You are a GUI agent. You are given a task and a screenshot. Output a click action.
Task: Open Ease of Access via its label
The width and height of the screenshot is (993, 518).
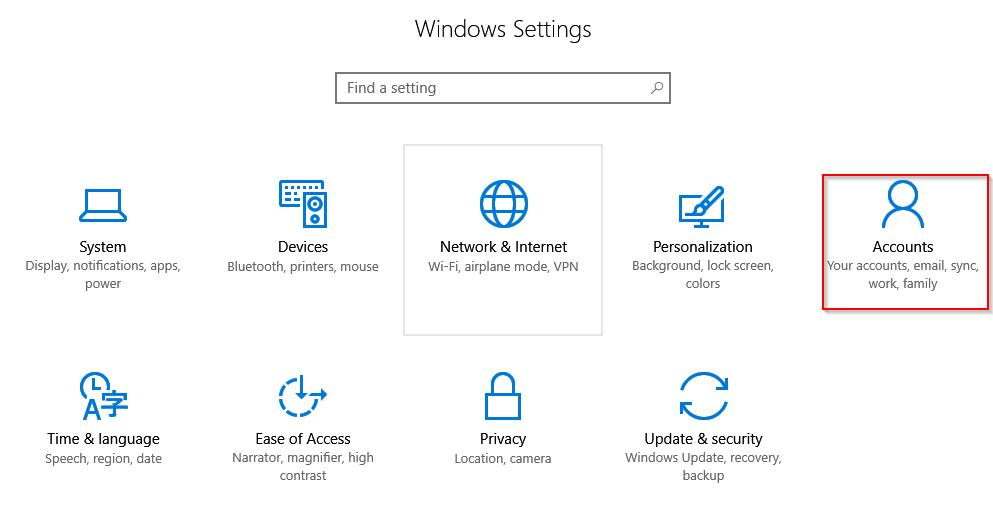[303, 439]
